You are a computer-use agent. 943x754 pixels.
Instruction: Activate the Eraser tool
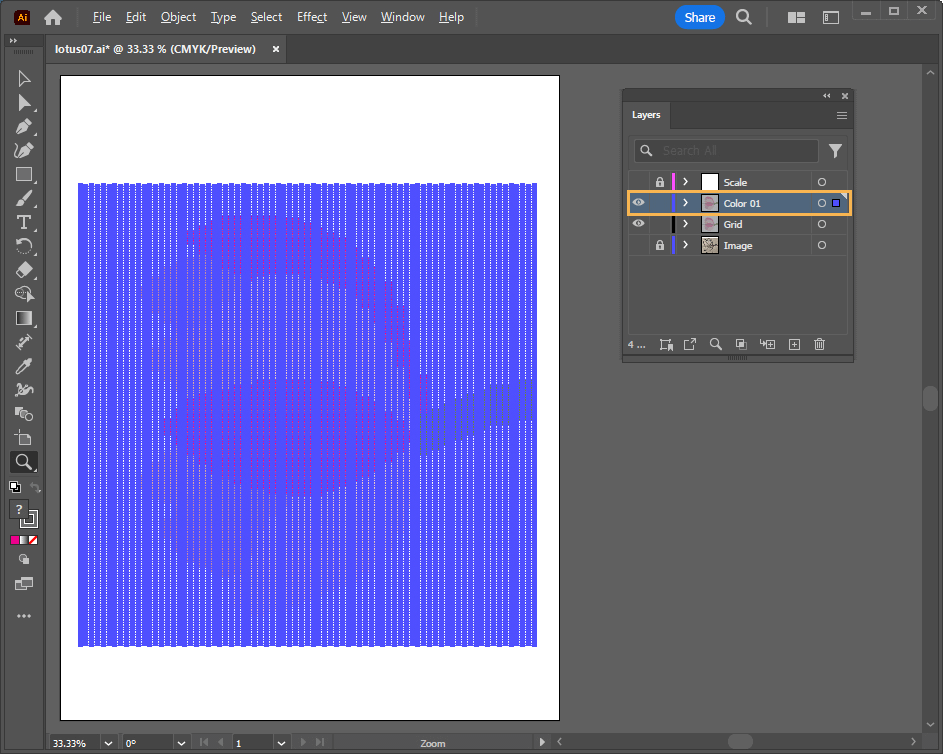[x=24, y=270]
